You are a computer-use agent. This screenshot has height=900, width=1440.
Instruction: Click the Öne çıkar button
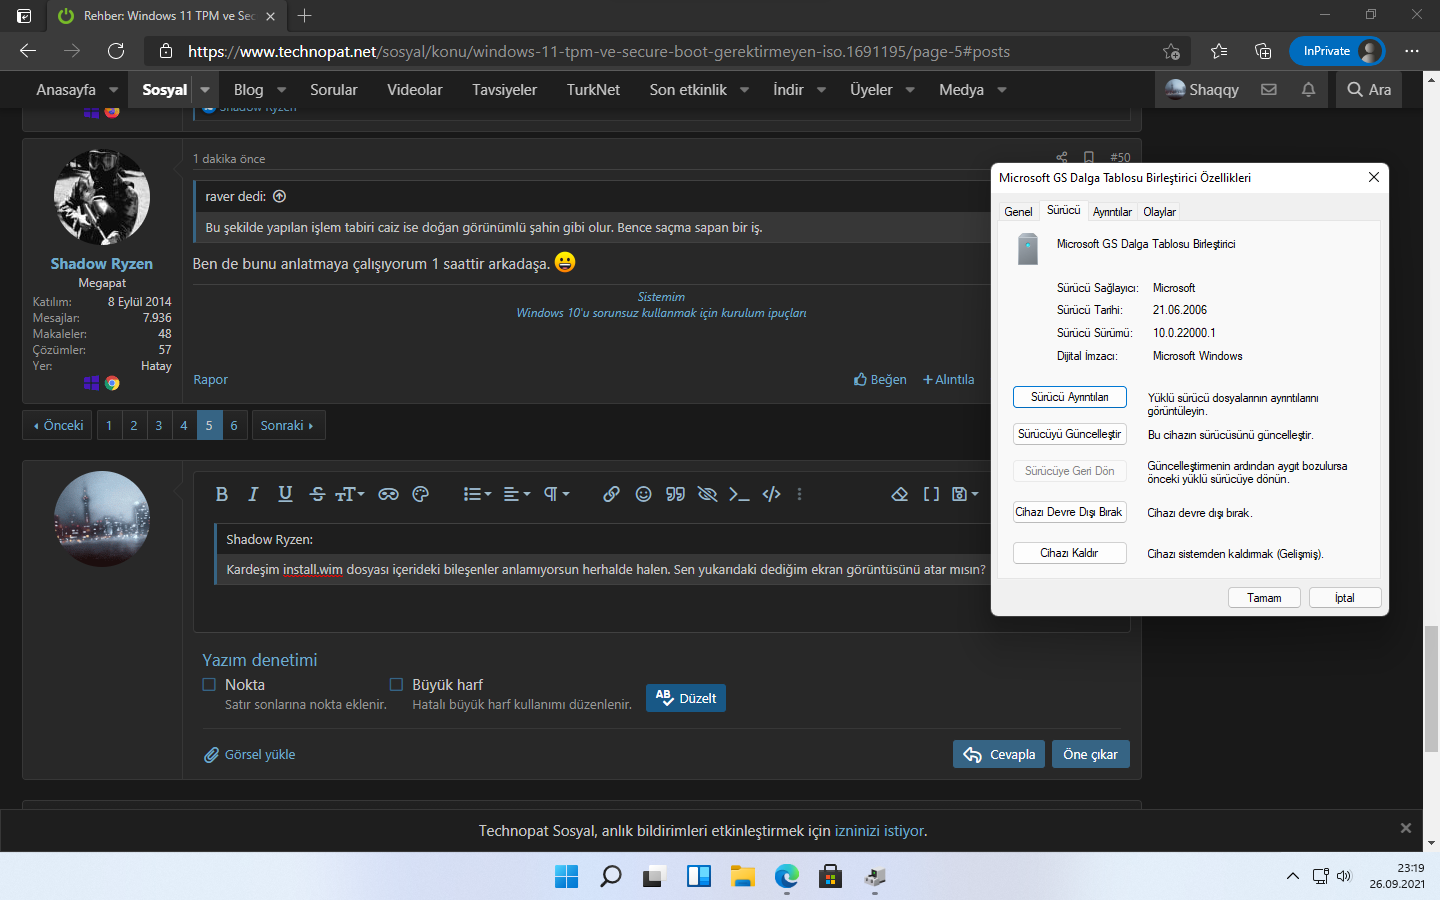[1091, 754]
